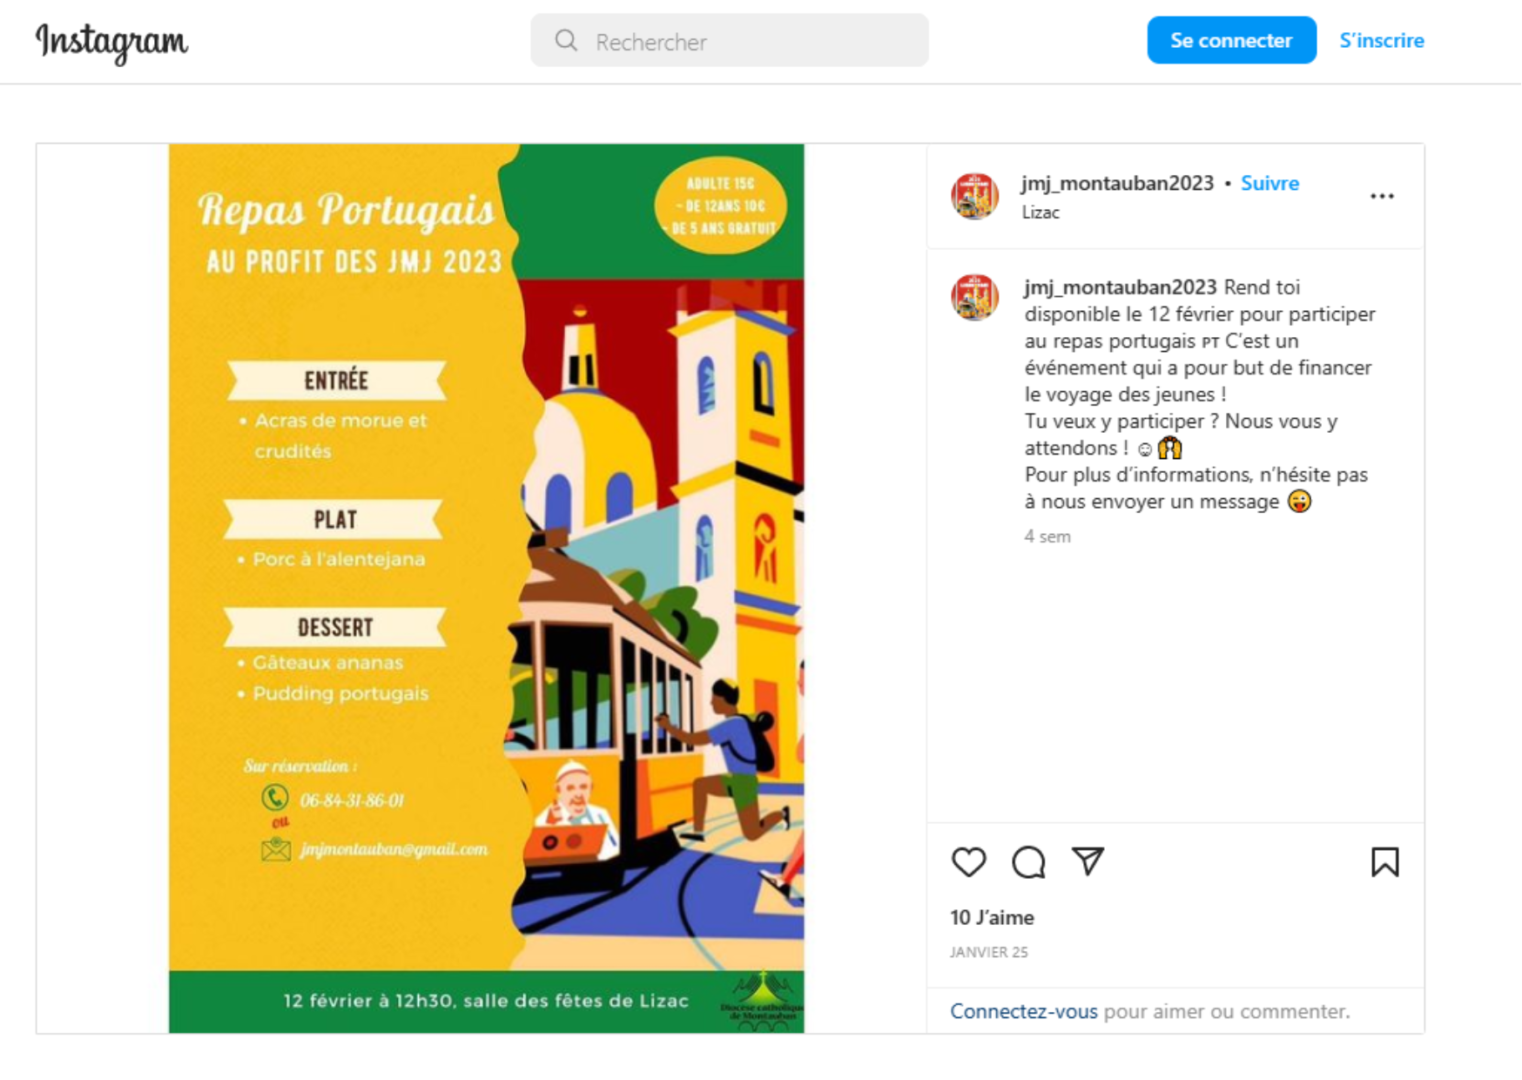Save post with bookmark icon
This screenshot has height=1080, width=1522.
coord(1385,862)
